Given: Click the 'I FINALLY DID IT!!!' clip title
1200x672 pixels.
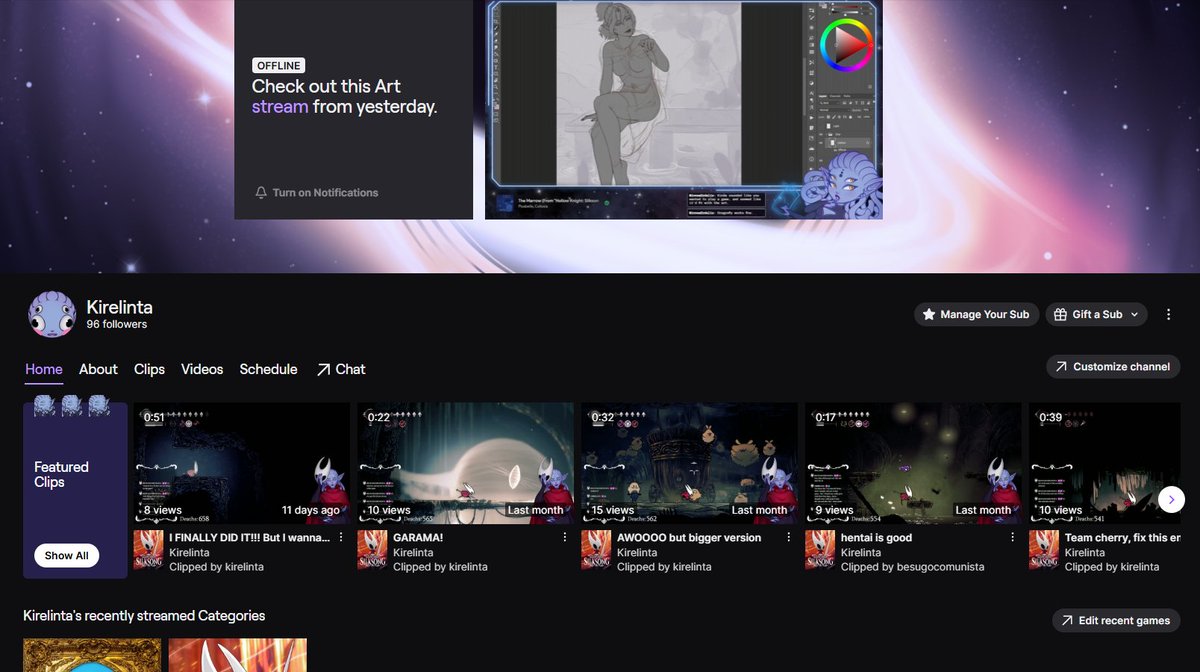Looking at the screenshot, I should 250,538.
